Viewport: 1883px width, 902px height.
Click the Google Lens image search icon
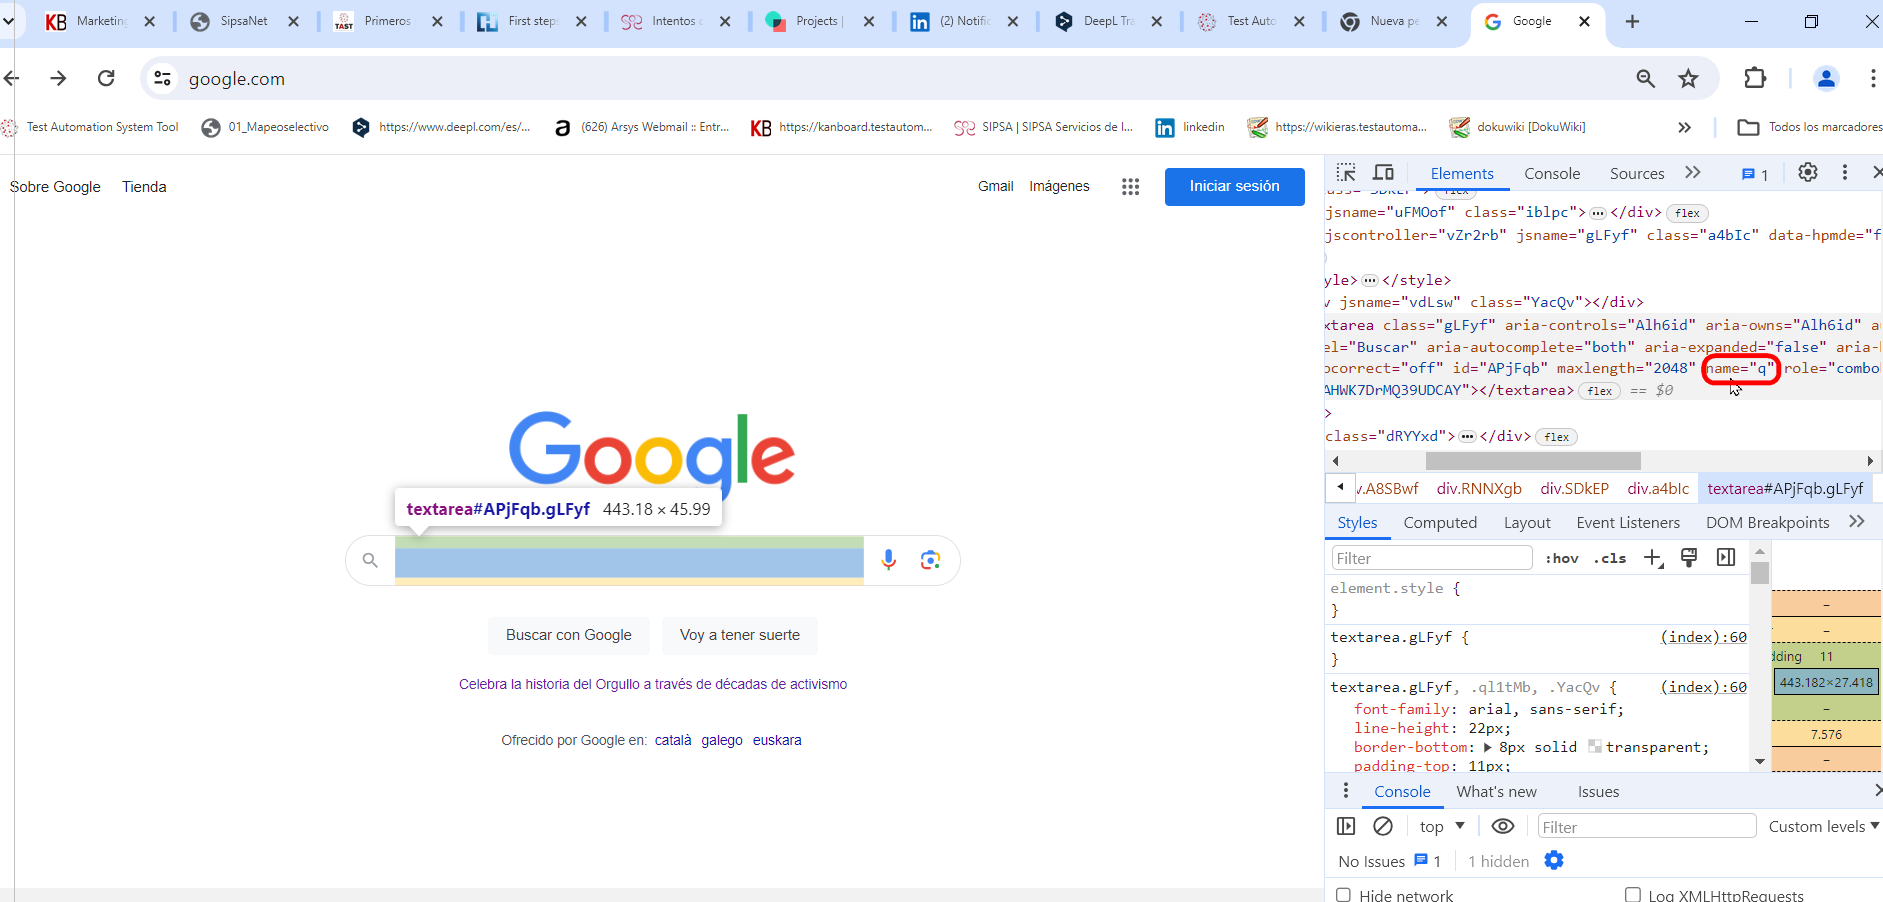[x=930, y=560]
